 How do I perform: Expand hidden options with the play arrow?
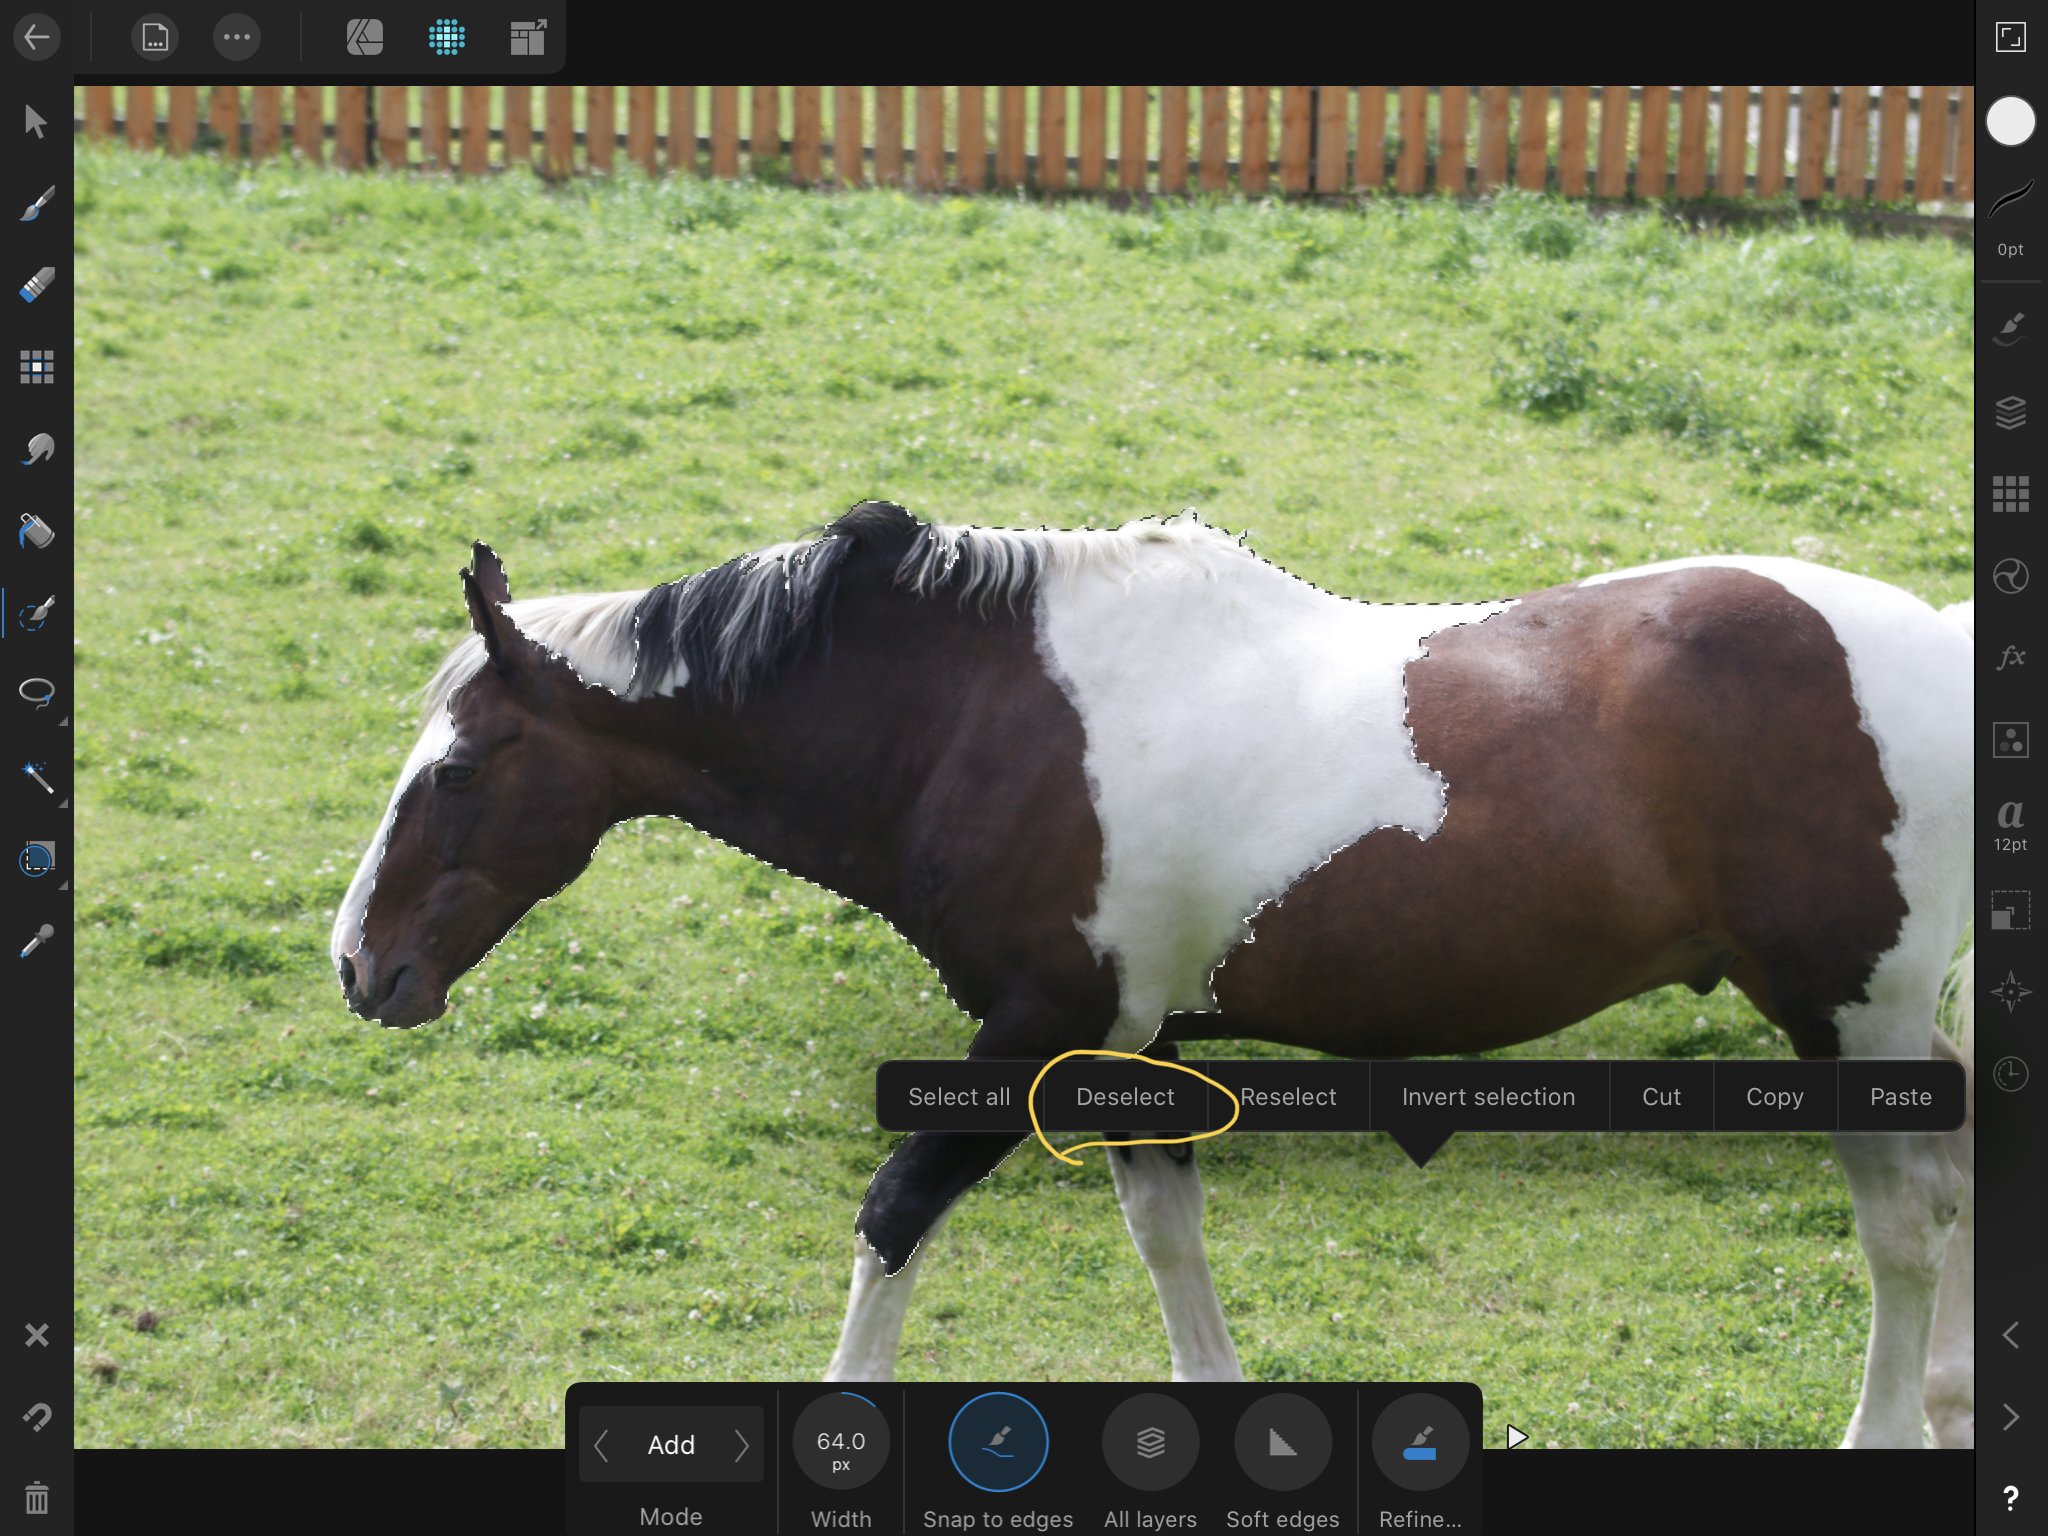coord(1516,1437)
